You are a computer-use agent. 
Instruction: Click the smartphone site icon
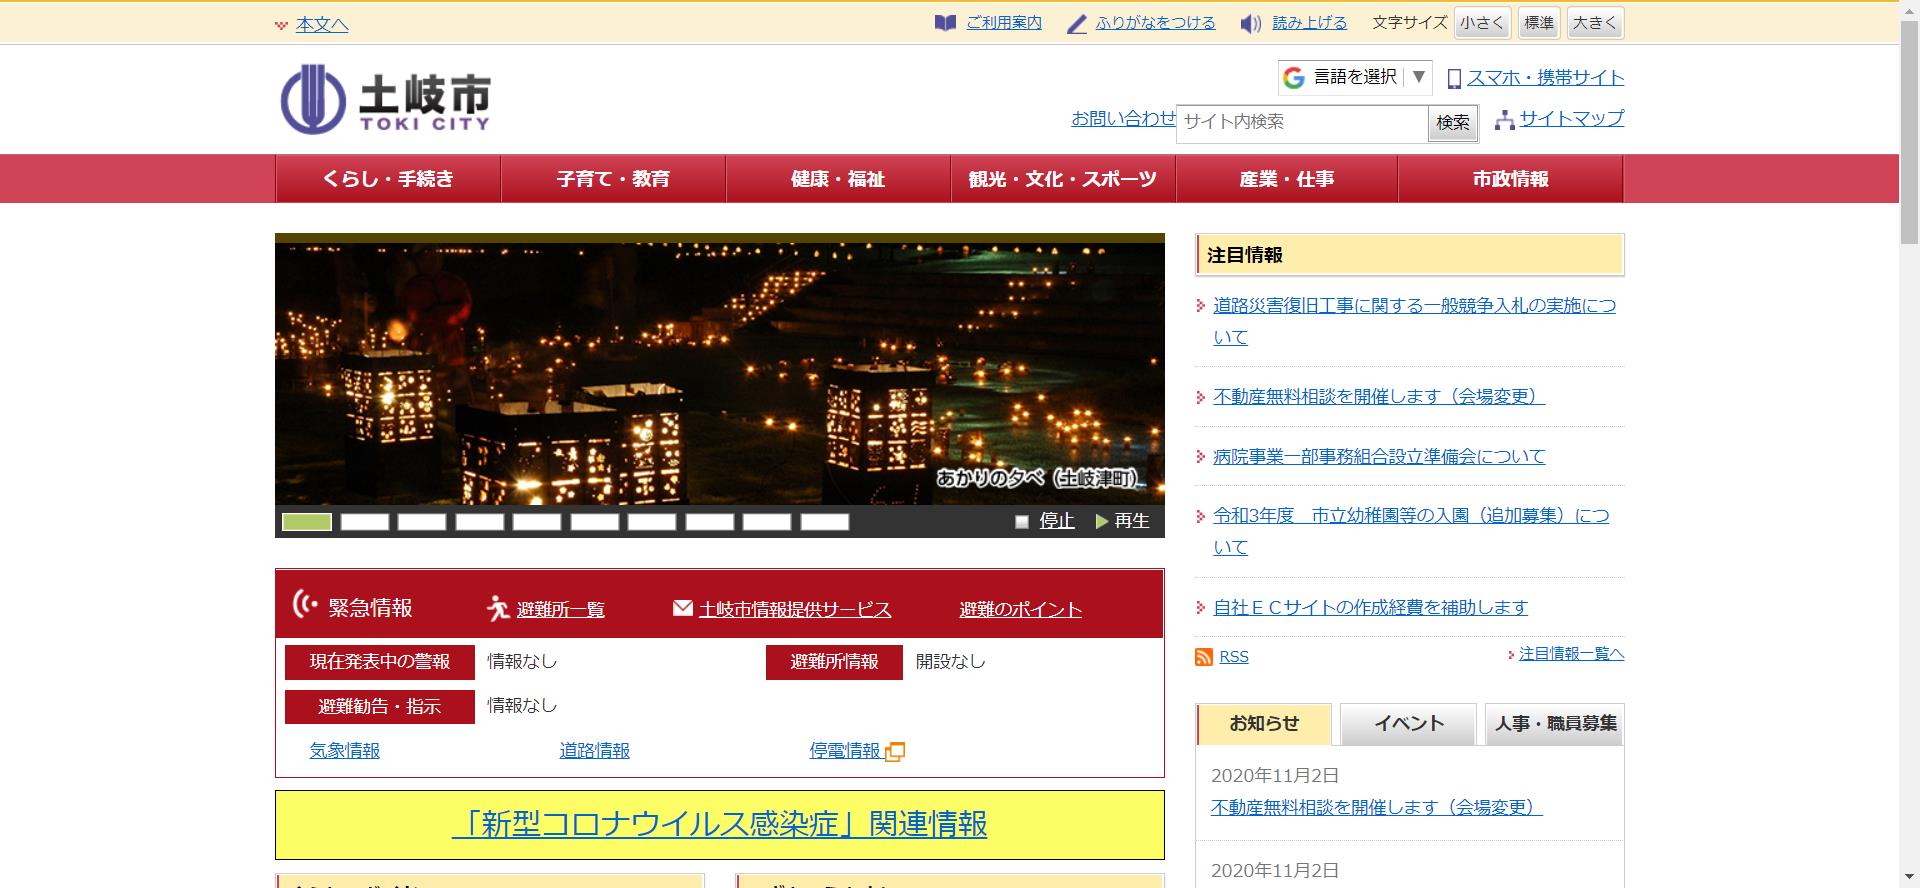click(1454, 78)
